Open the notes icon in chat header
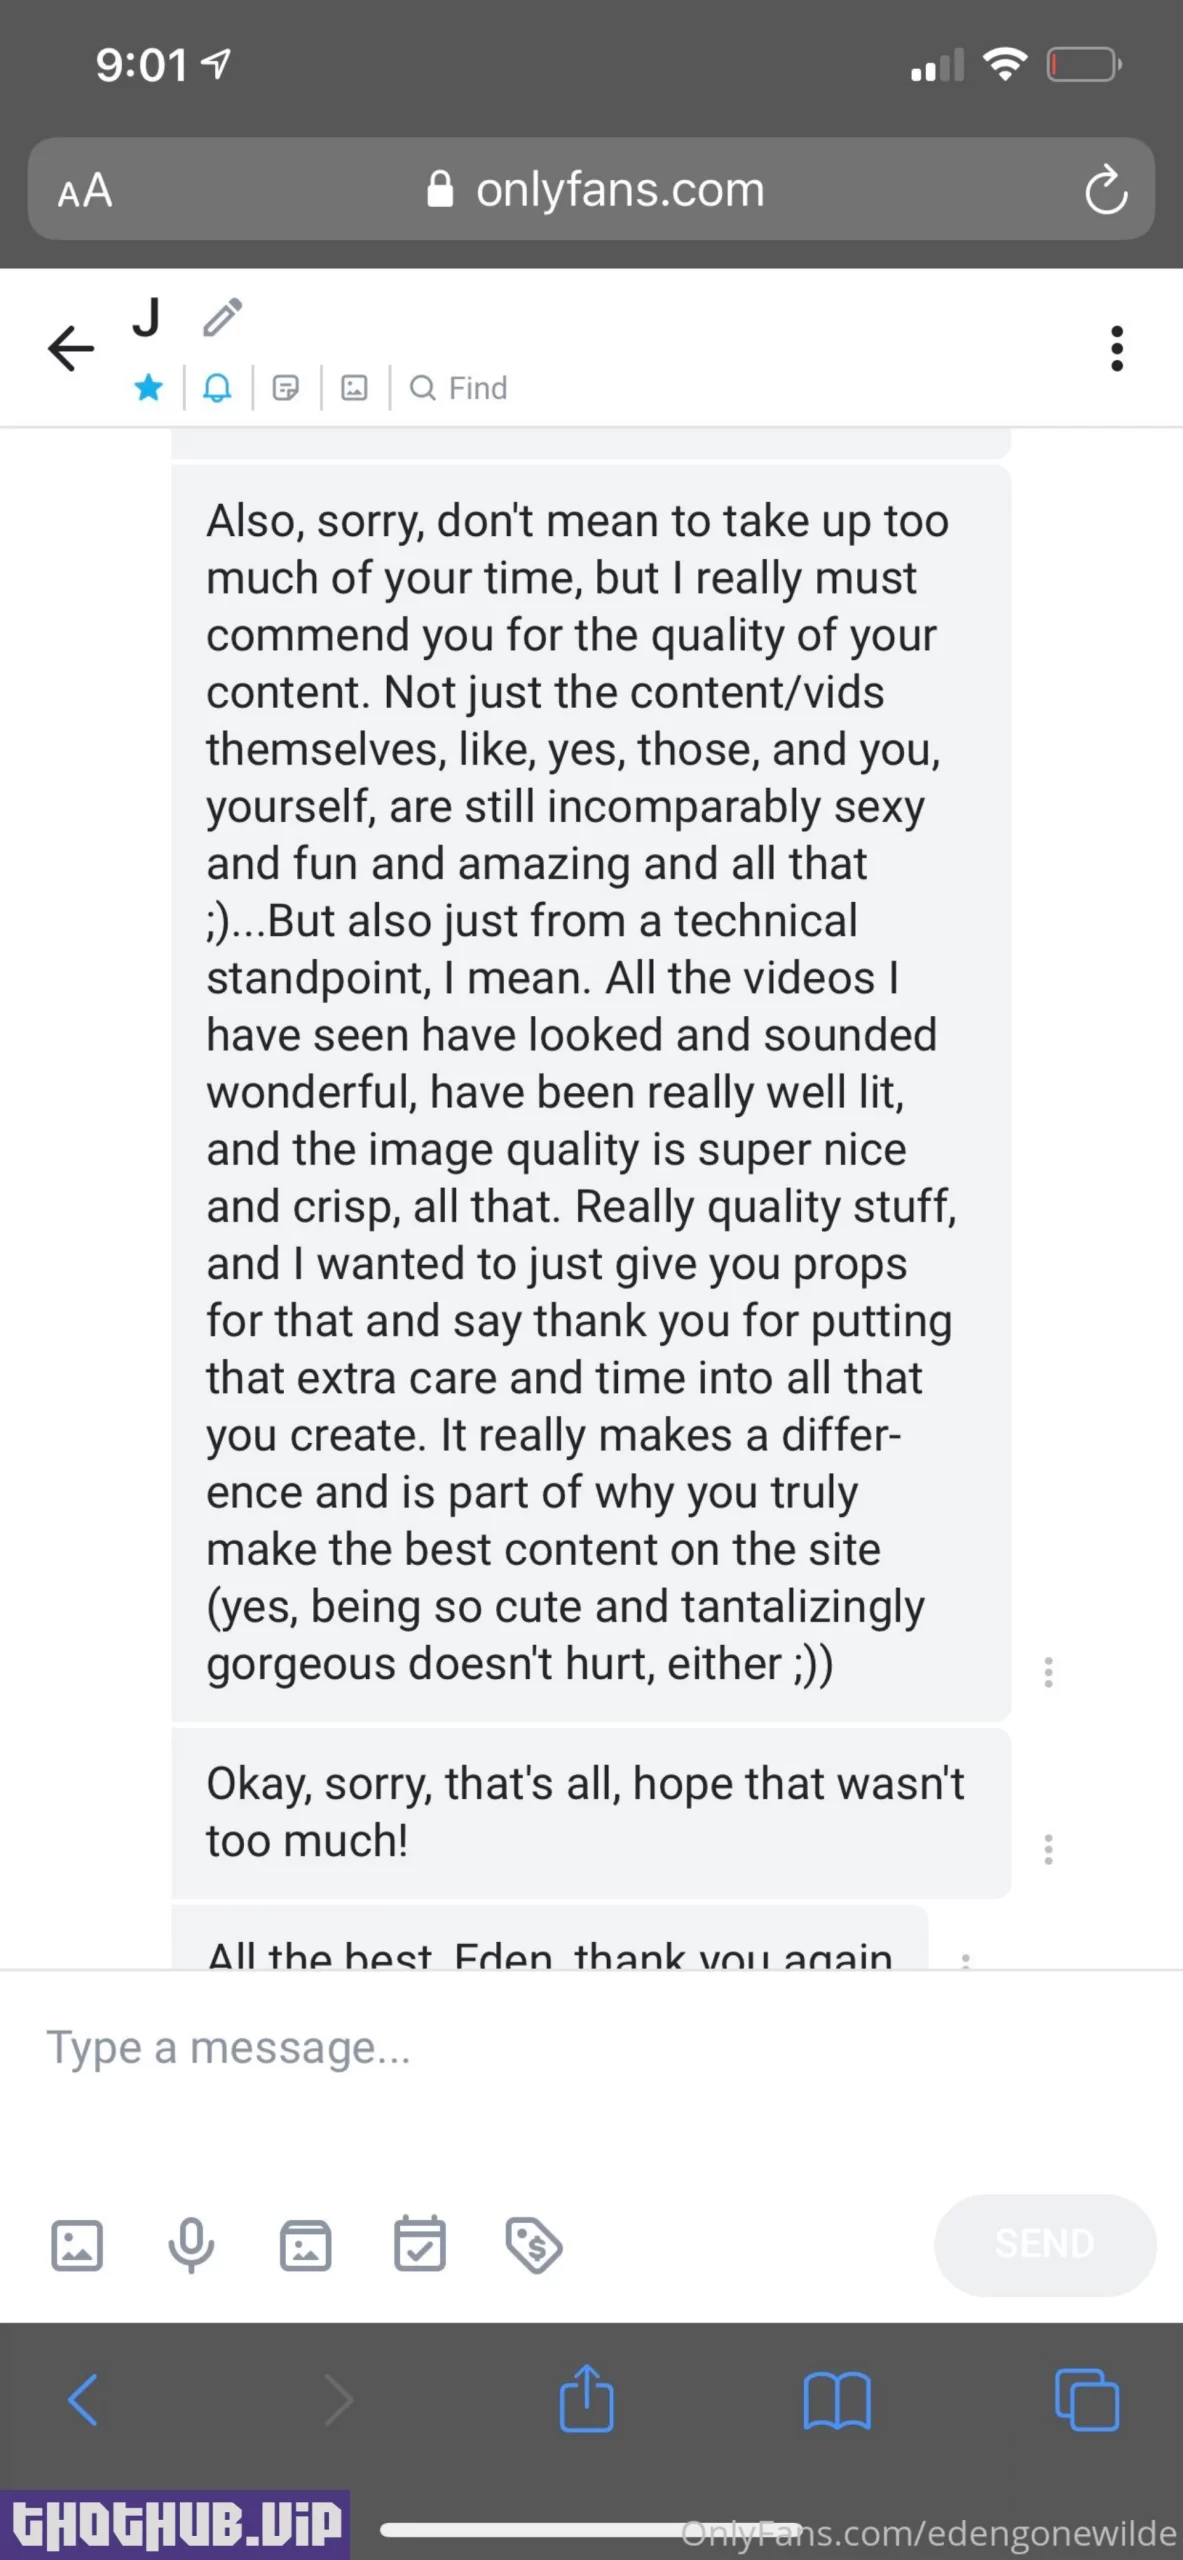The height and width of the screenshot is (2560, 1183). pyautogui.click(x=286, y=387)
